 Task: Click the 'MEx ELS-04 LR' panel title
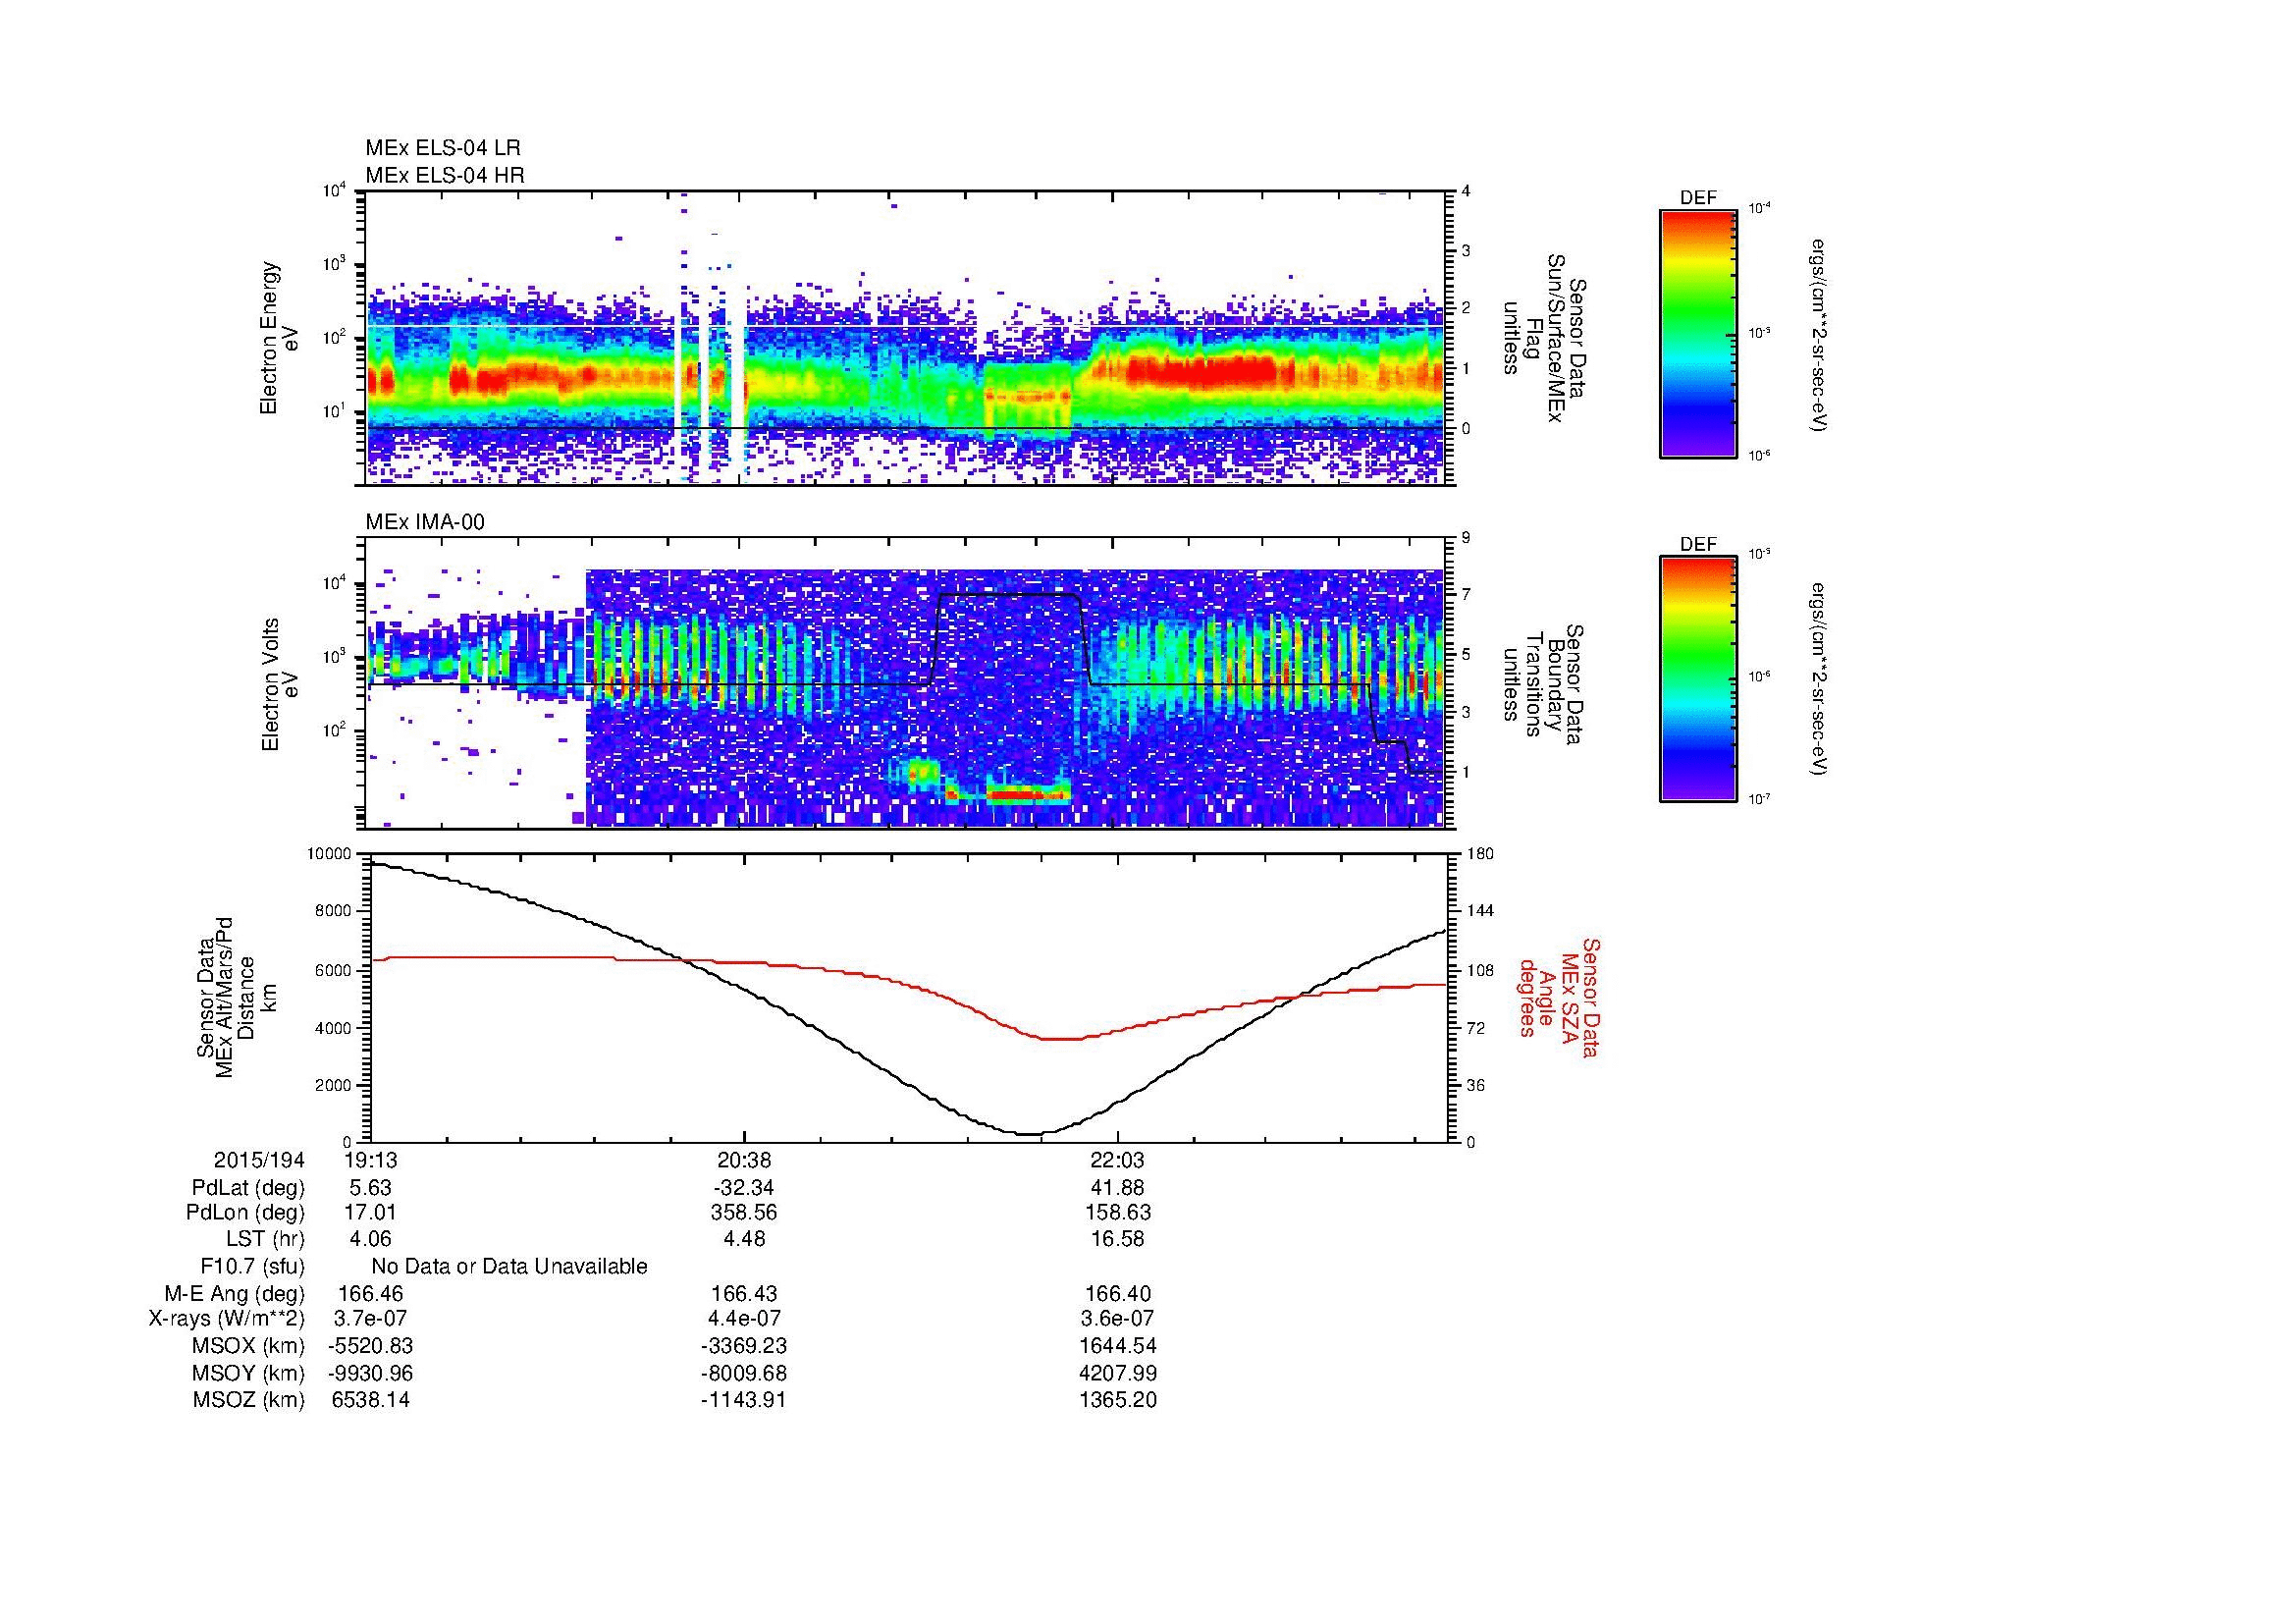[442, 147]
